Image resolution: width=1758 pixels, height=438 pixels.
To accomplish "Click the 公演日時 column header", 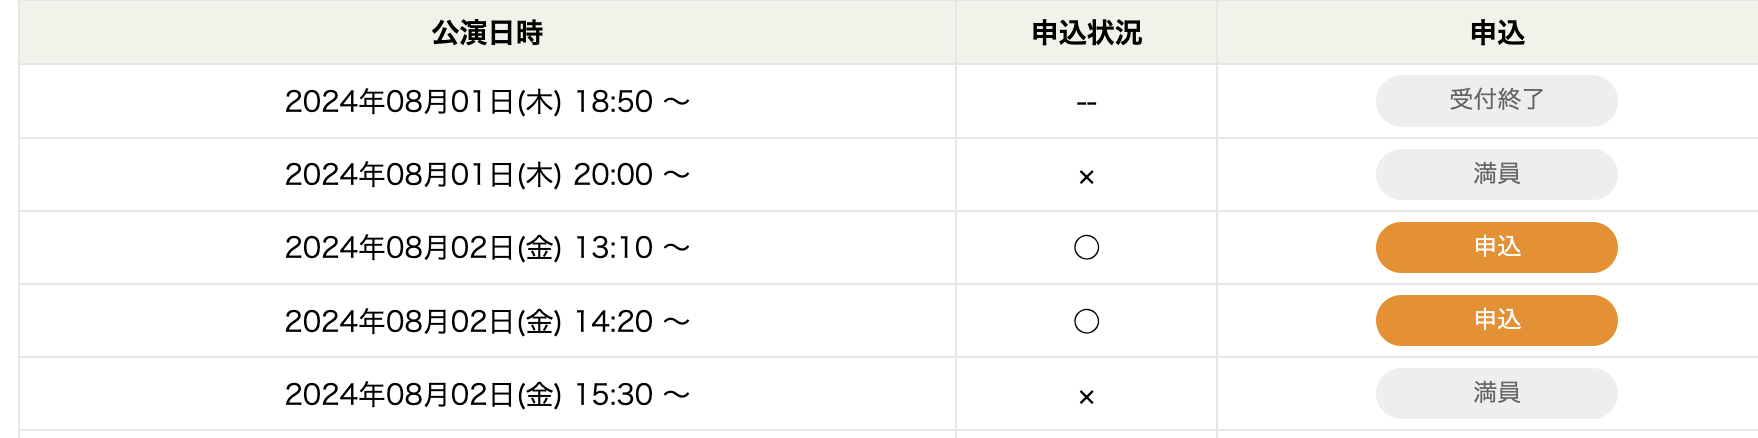I will (487, 33).
